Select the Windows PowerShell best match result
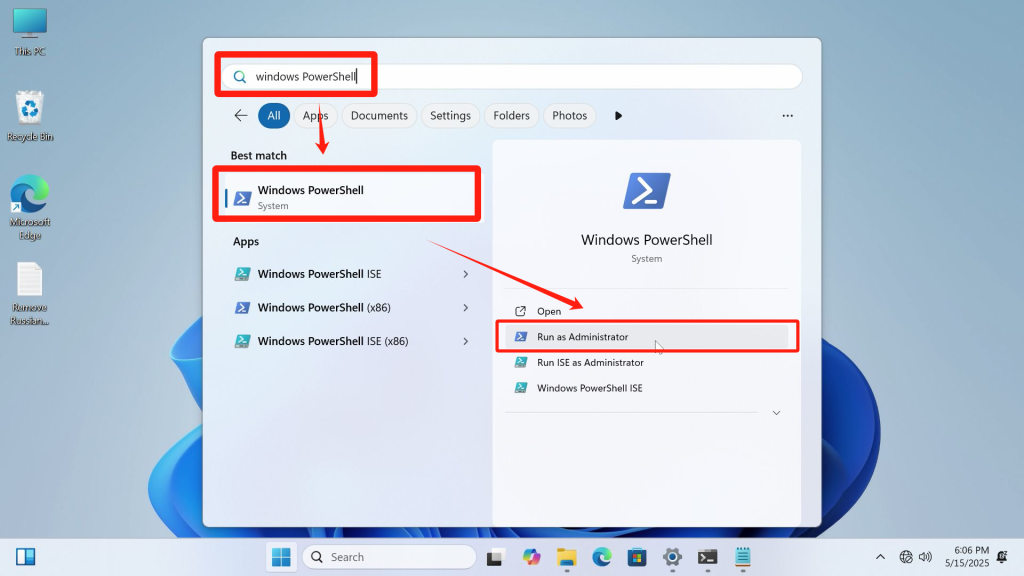This screenshot has height=576, width=1024. 347,197
